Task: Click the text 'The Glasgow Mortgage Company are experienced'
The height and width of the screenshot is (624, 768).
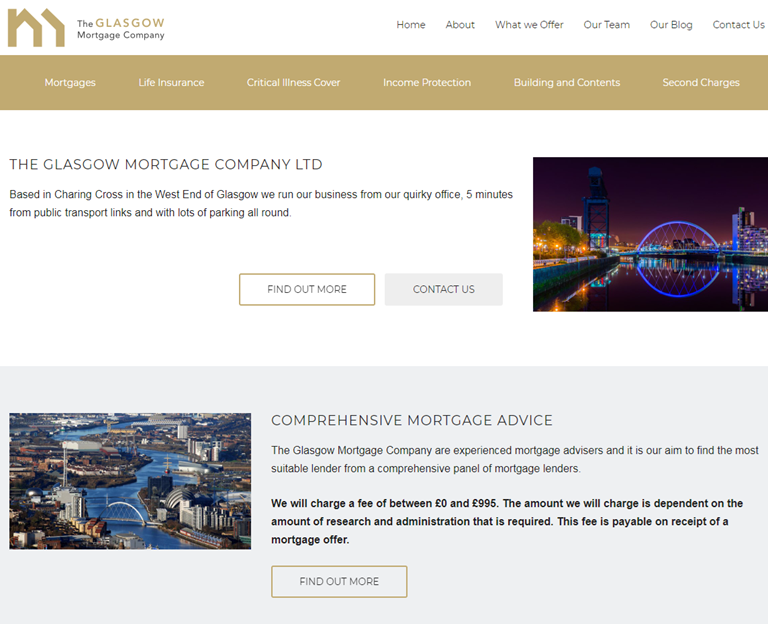Action: pyautogui.click(x=515, y=459)
